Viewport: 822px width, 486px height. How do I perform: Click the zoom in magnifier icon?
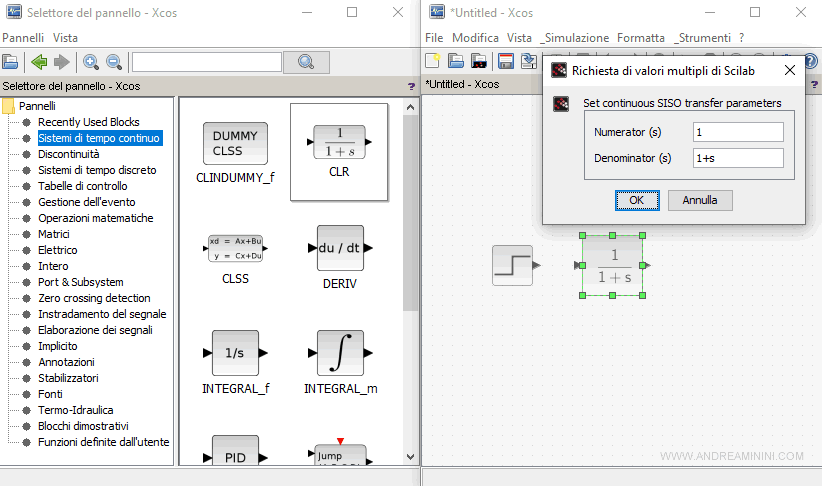(x=91, y=62)
